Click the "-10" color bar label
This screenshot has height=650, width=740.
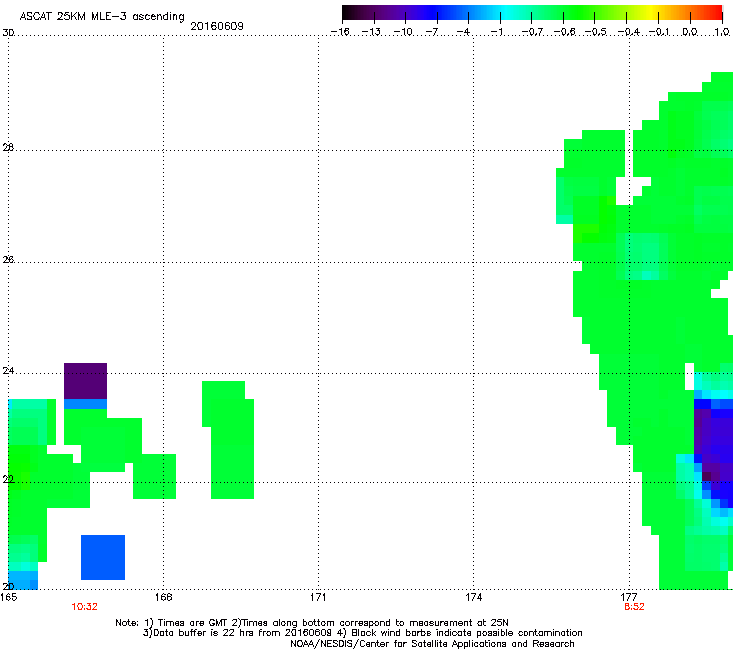404,32
